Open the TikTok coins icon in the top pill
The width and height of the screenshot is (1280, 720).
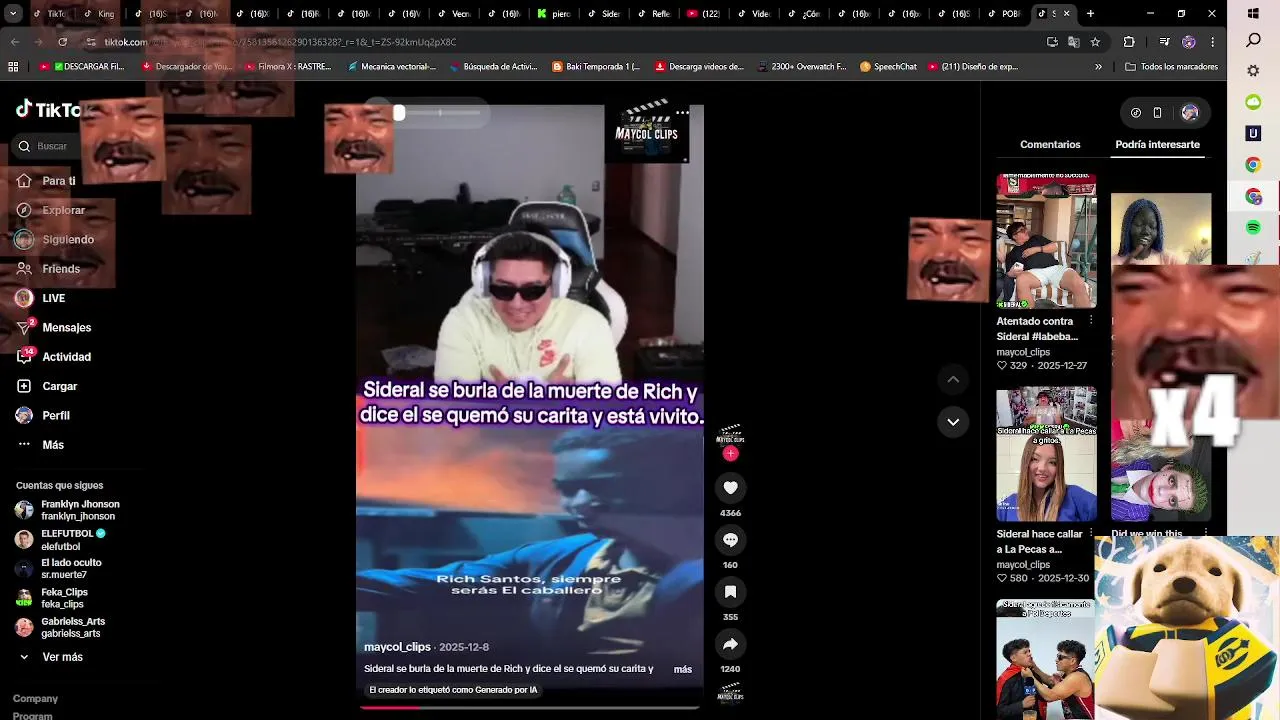tap(1136, 113)
